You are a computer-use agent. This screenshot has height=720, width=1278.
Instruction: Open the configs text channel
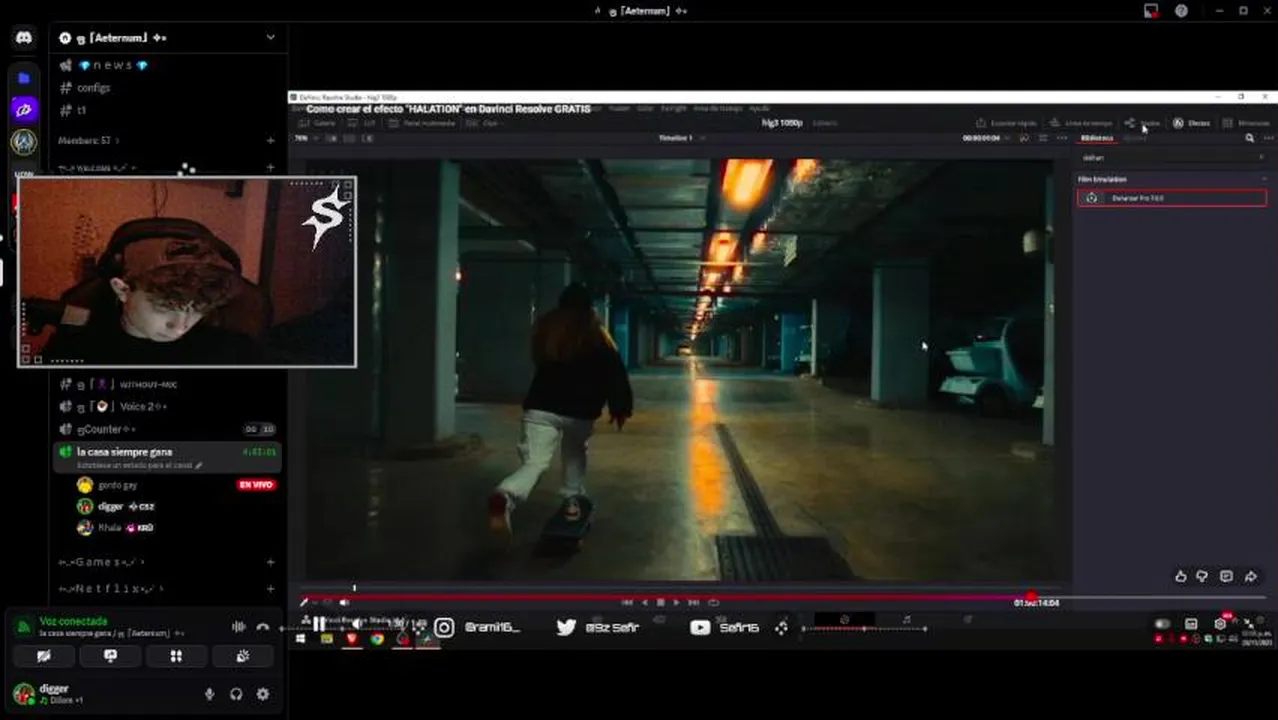coord(94,88)
